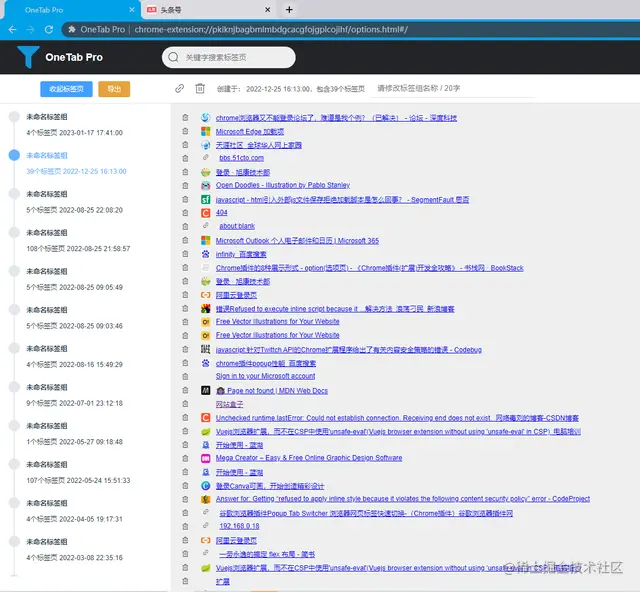Image resolution: width=640 pixels, height=592 pixels.
Task: Click the browser forward arrow
Action: coord(31,29)
